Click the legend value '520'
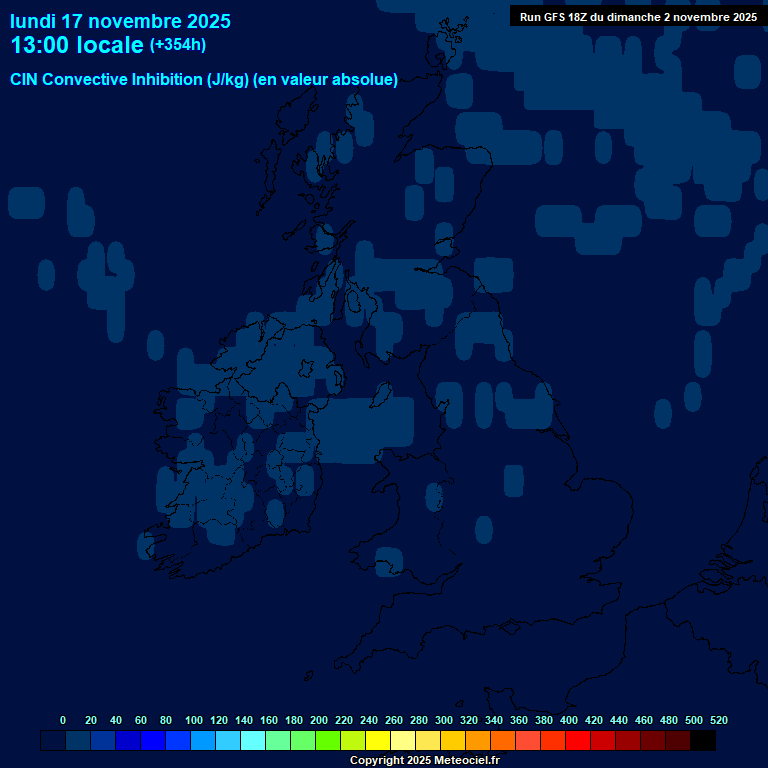 (719, 720)
